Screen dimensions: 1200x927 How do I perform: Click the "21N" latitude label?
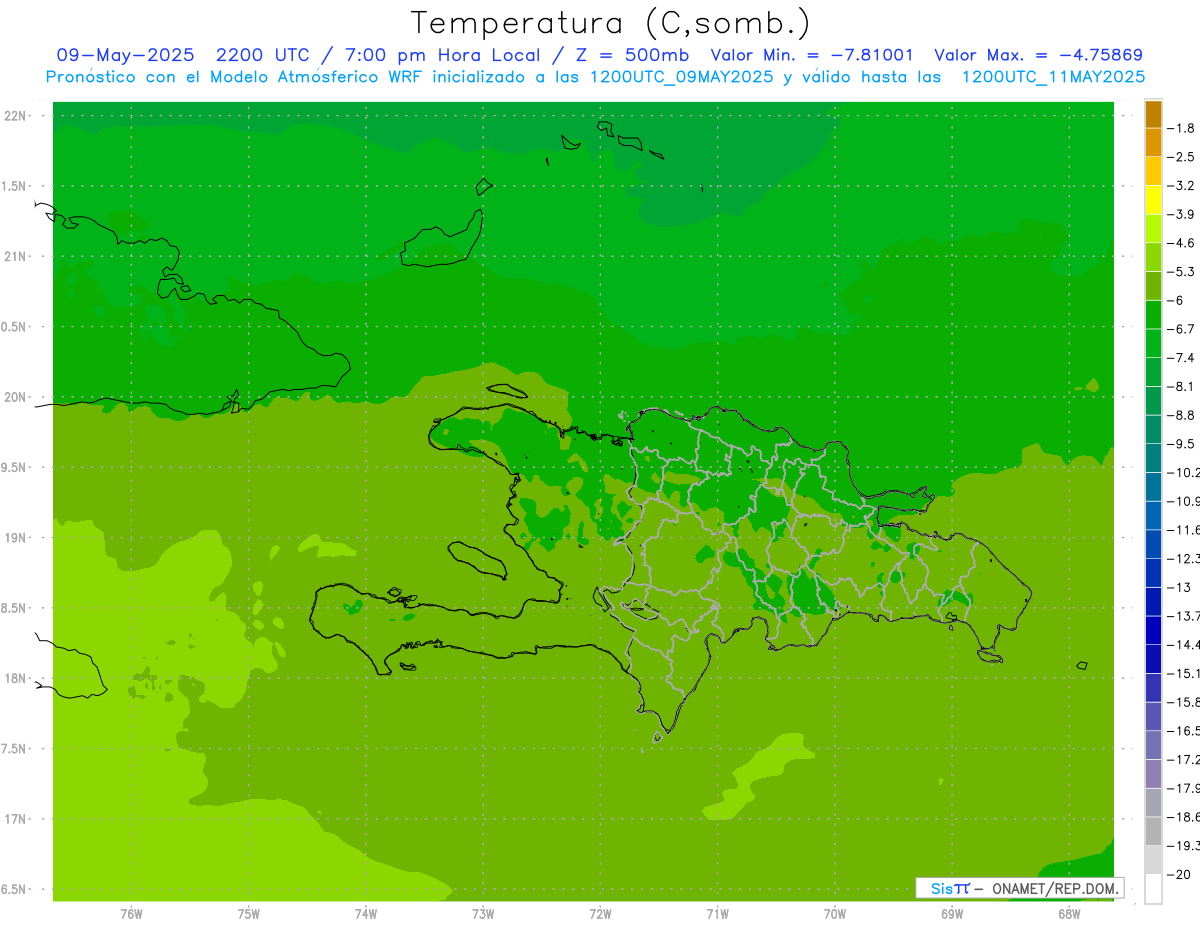(16, 257)
